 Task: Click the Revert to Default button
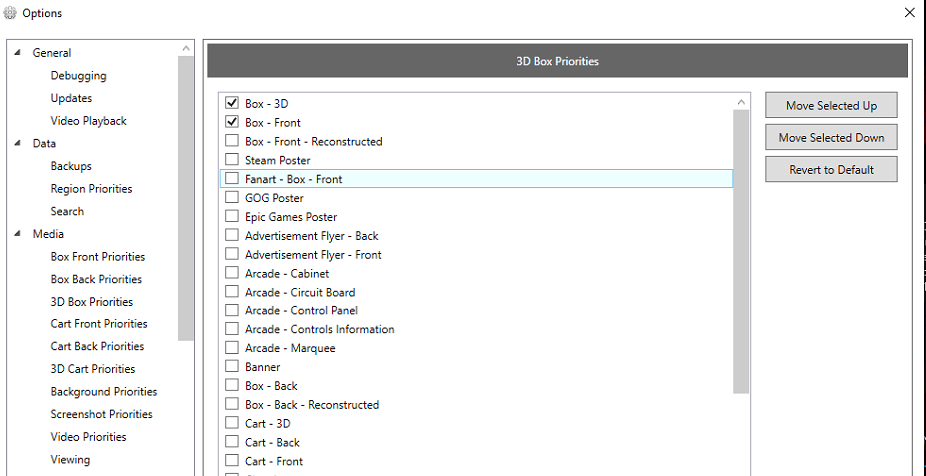(x=831, y=169)
